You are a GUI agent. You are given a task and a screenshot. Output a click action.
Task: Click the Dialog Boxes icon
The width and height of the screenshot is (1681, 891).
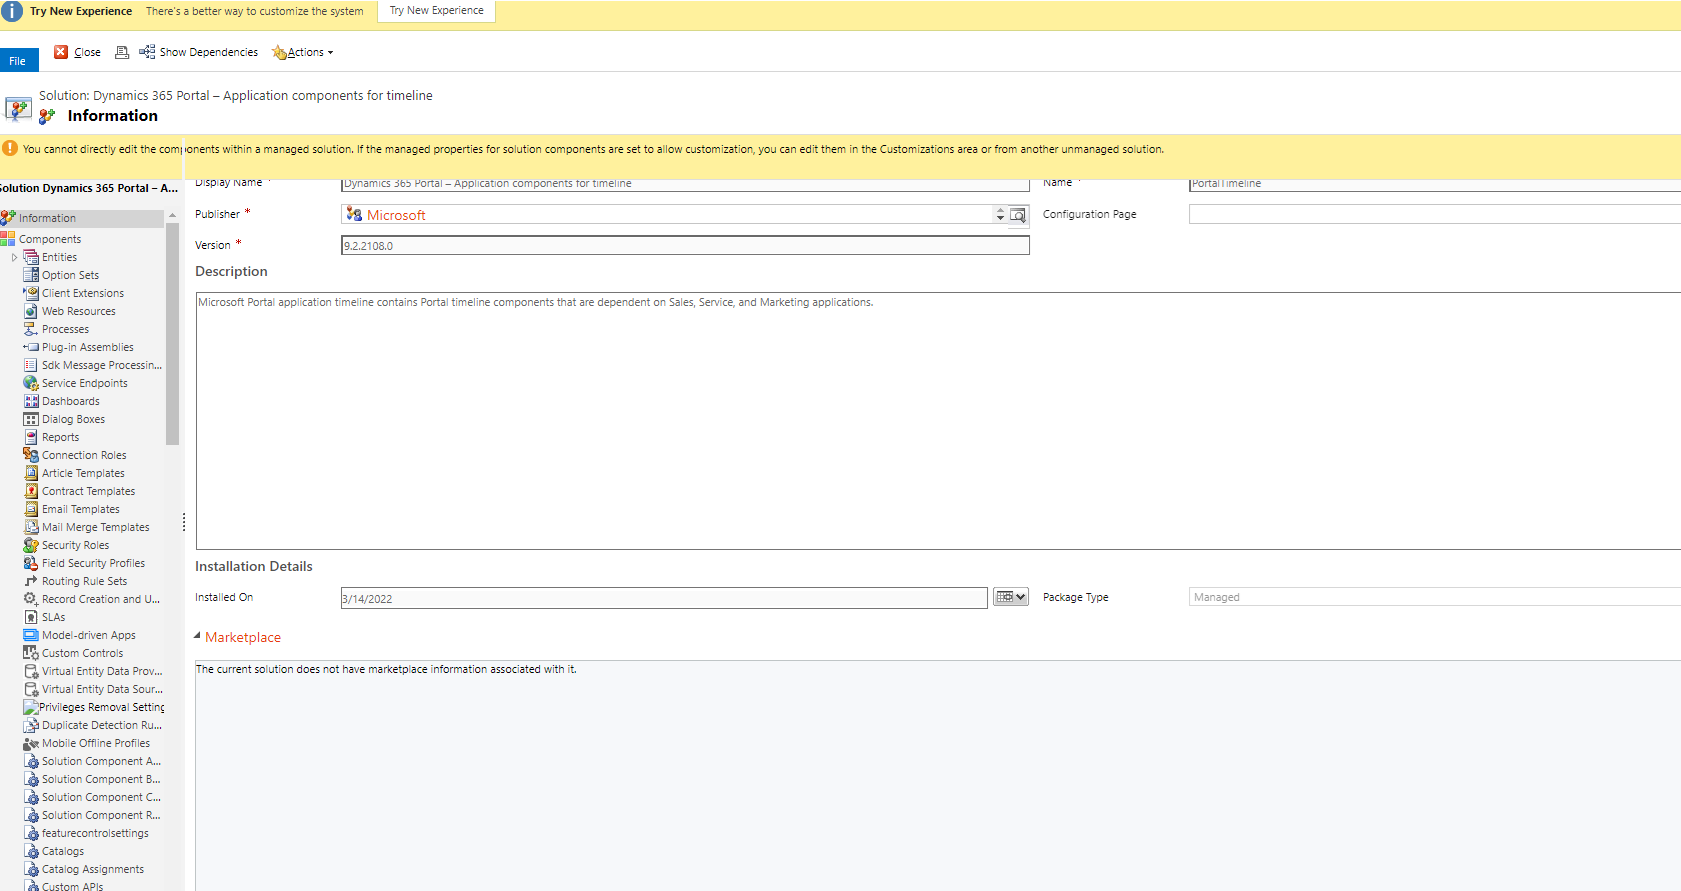31,419
